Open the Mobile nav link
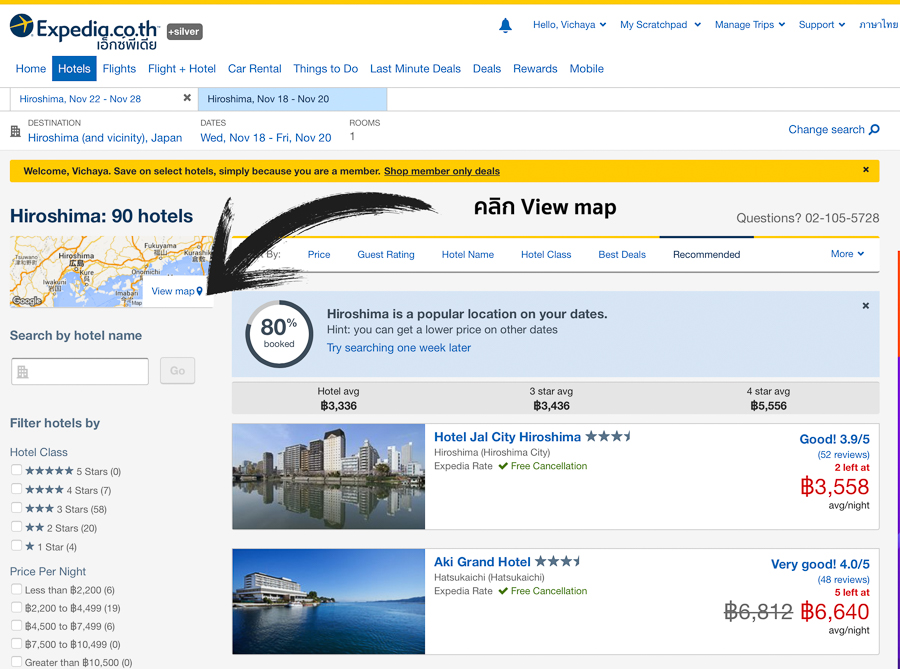Viewport: 900px width, 669px height. 586,68
